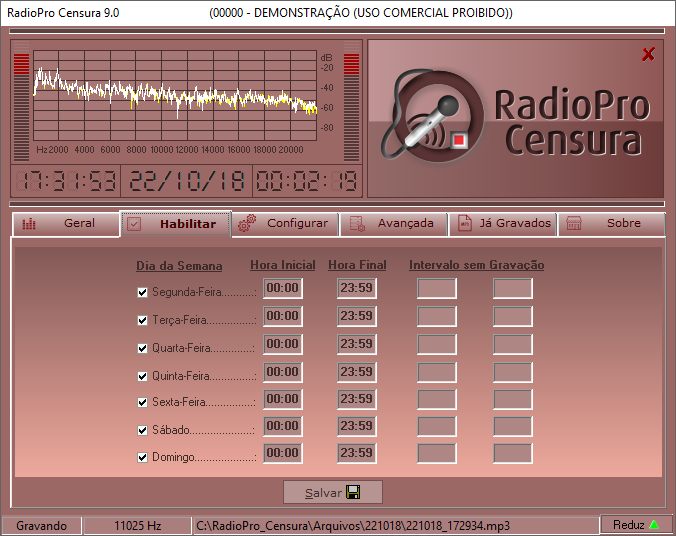
Task: Click Terça-Feira Hora Inicial field
Action: (283, 316)
